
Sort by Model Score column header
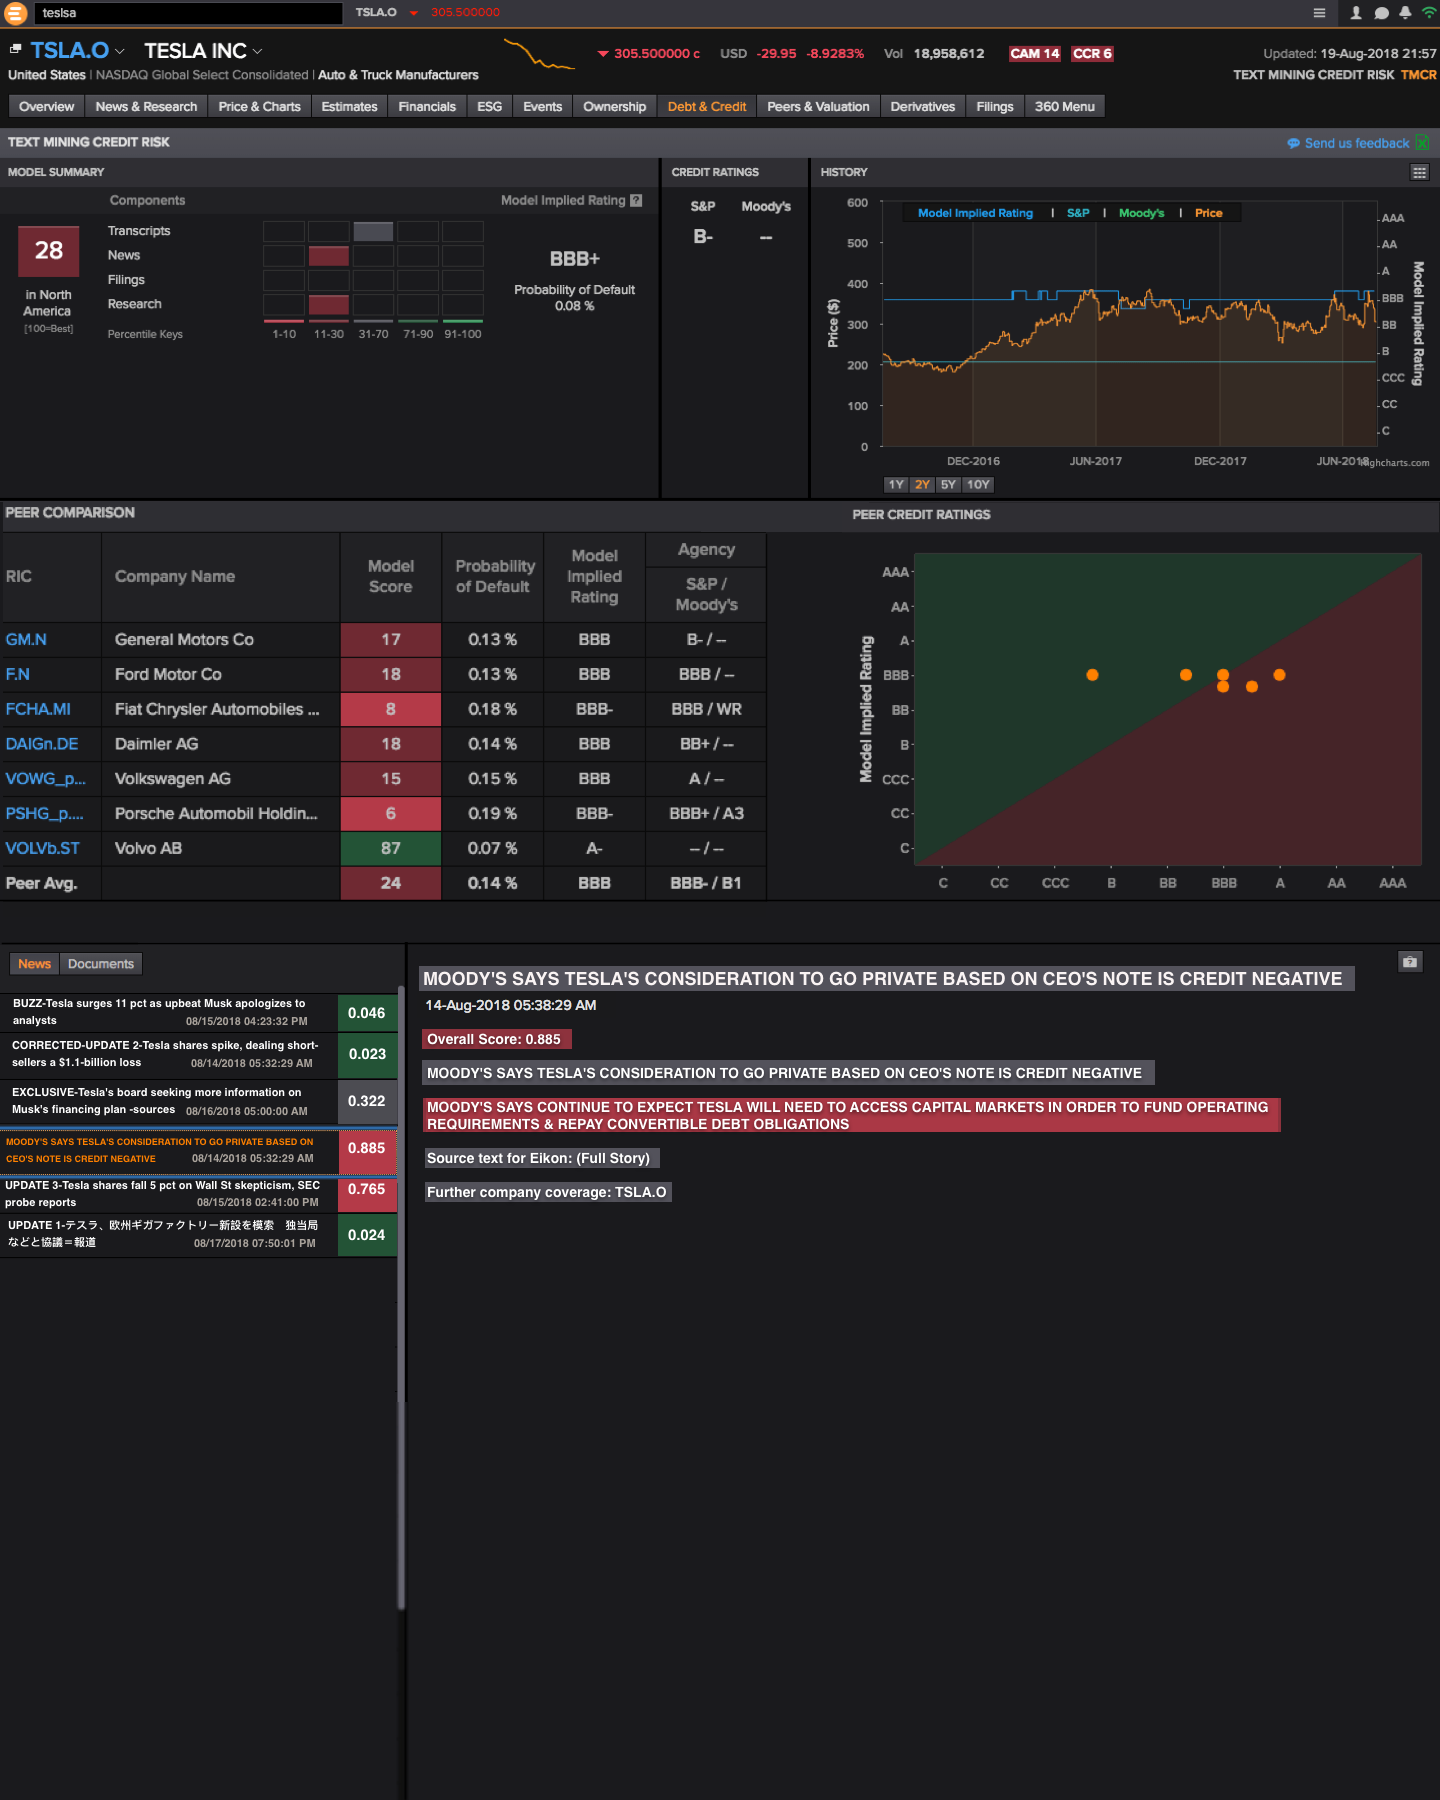coord(391,577)
